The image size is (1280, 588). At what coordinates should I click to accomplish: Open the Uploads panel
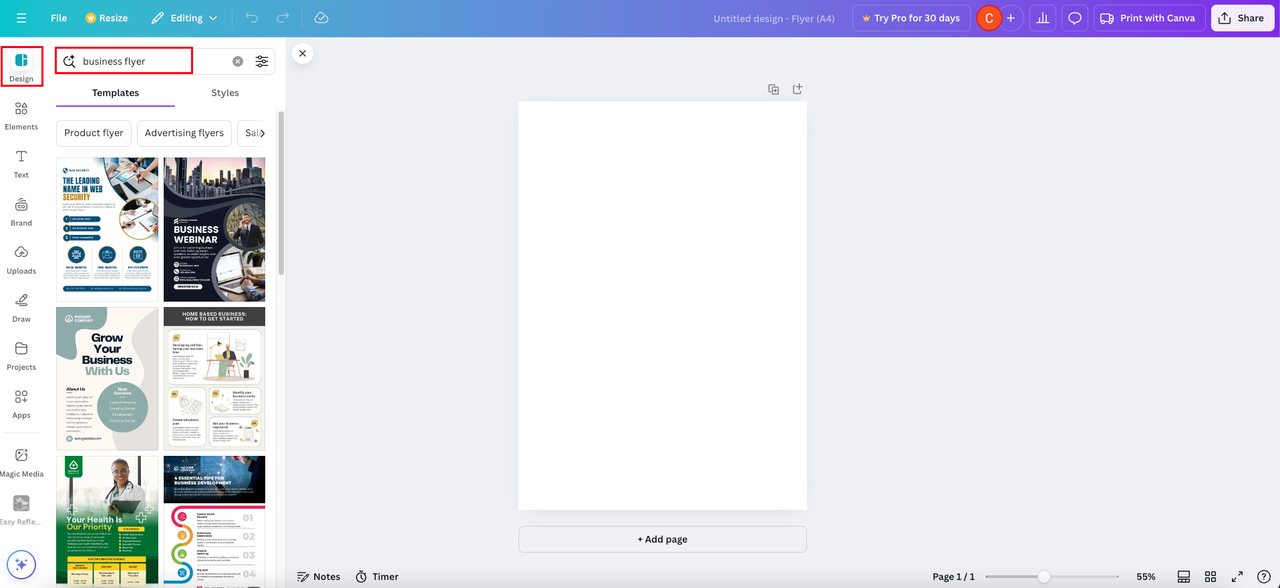[x=21, y=259]
